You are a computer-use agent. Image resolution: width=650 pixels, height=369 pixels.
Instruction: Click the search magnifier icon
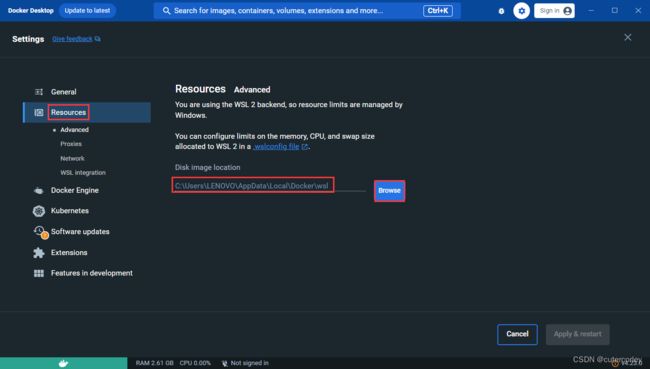pyautogui.click(x=167, y=11)
